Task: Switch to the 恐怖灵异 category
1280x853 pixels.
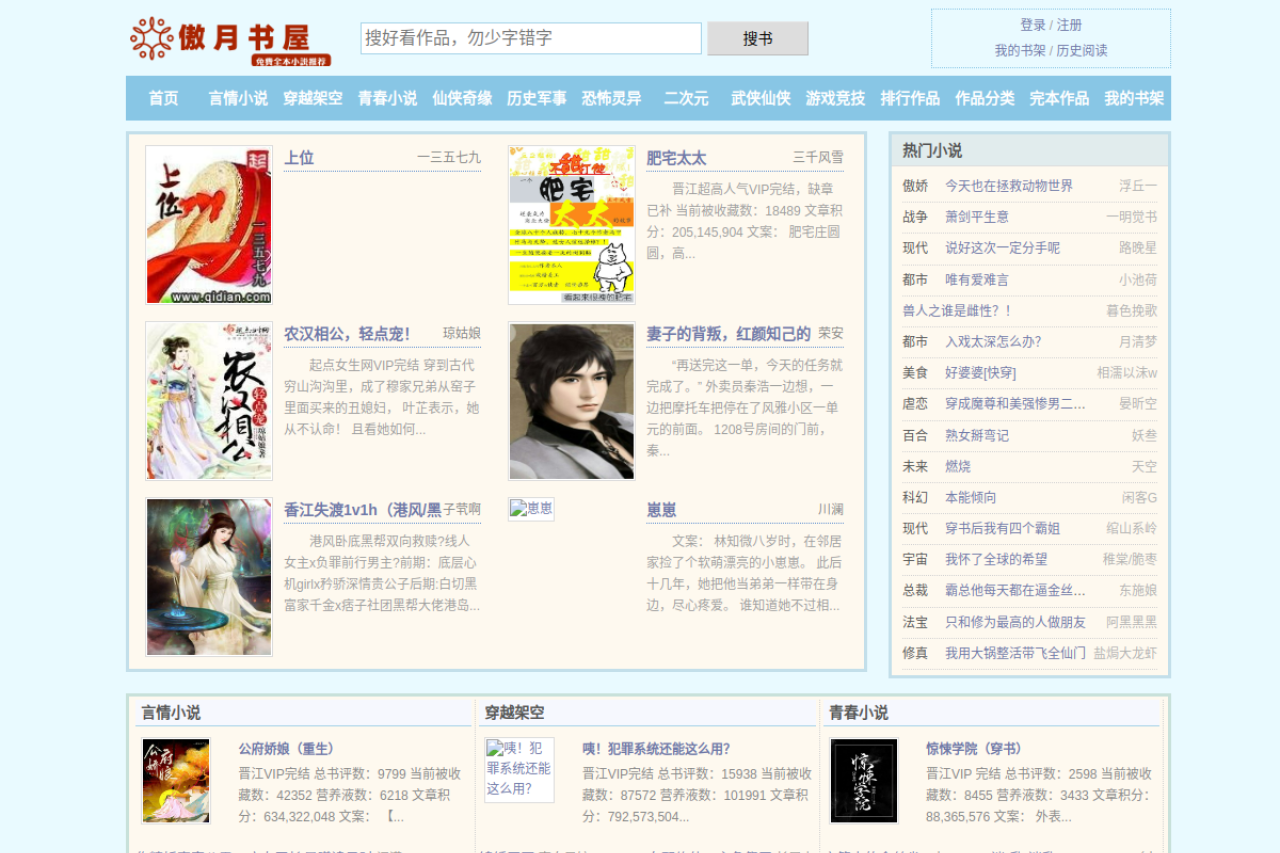Action: coord(611,98)
